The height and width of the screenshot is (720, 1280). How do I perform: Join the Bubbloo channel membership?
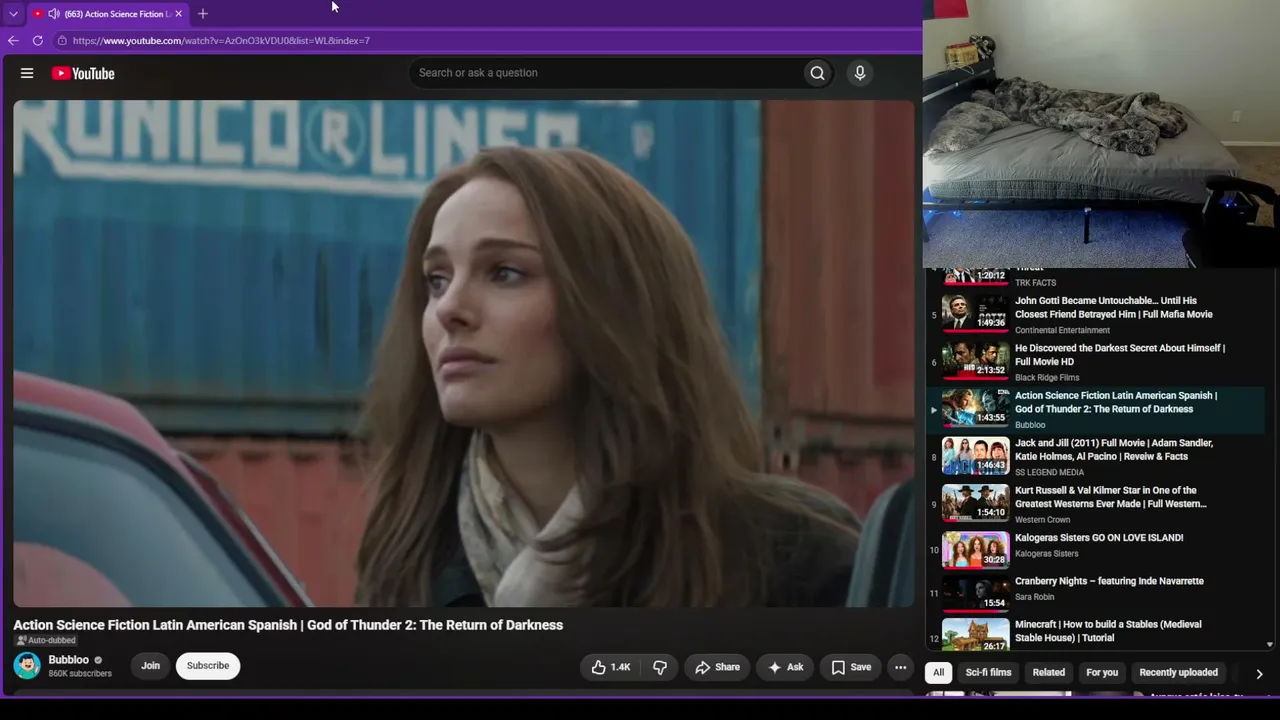[x=150, y=666]
